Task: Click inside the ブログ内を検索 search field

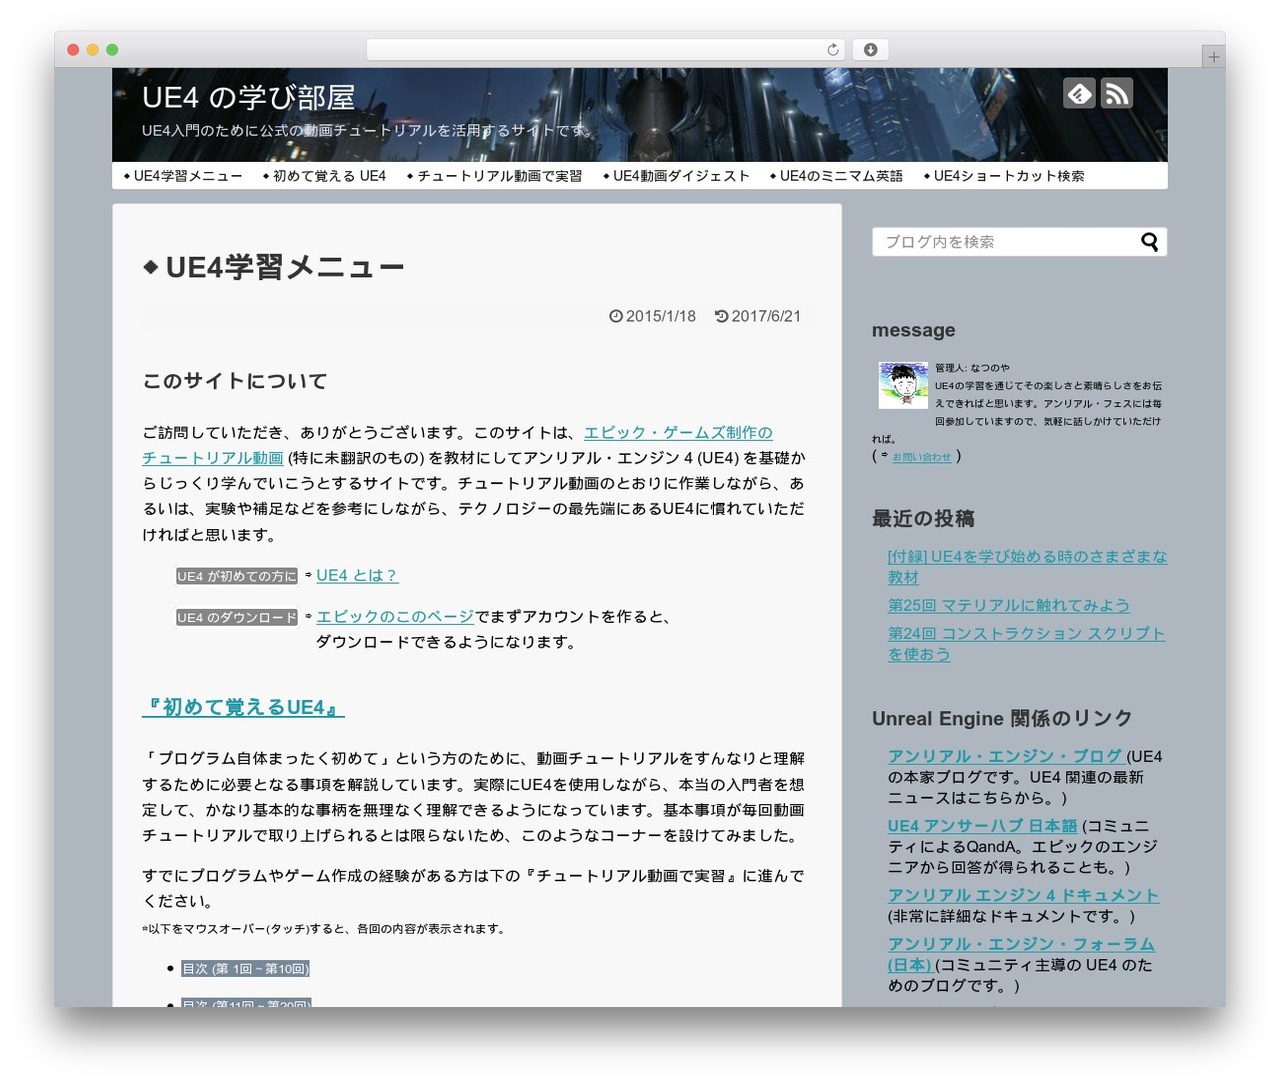Action: [x=1019, y=242]
